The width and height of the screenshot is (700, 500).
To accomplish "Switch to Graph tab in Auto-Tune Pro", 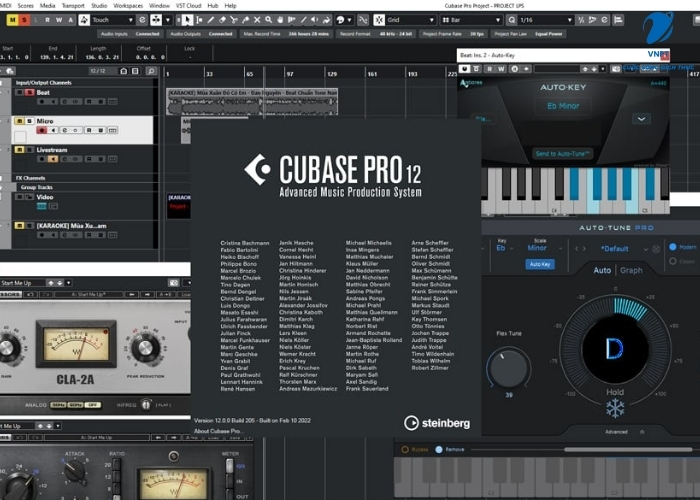I will [x=631, y=270].
